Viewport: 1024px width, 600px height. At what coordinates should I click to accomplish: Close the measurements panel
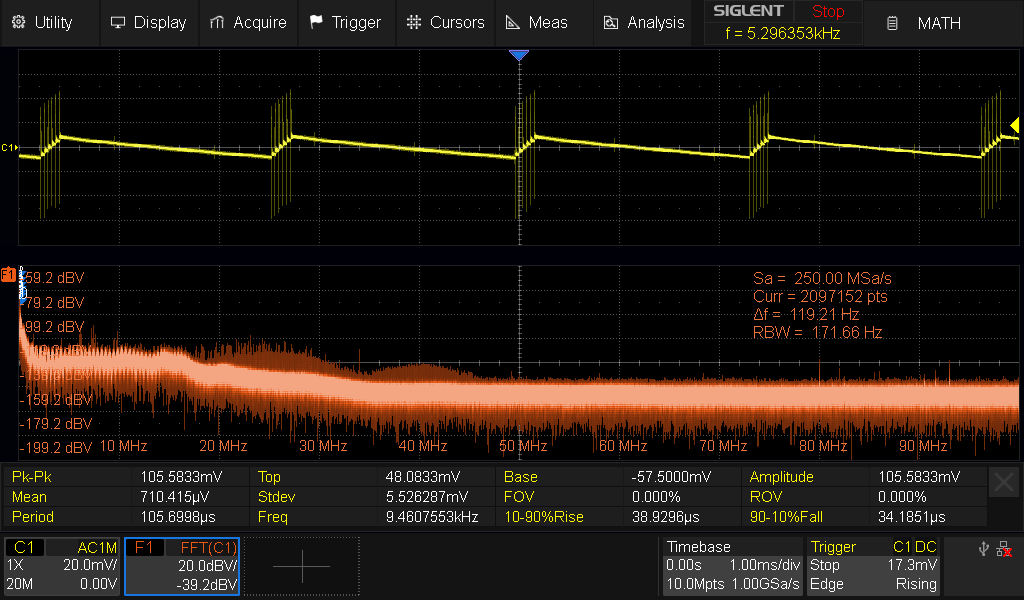(1004, 483)
